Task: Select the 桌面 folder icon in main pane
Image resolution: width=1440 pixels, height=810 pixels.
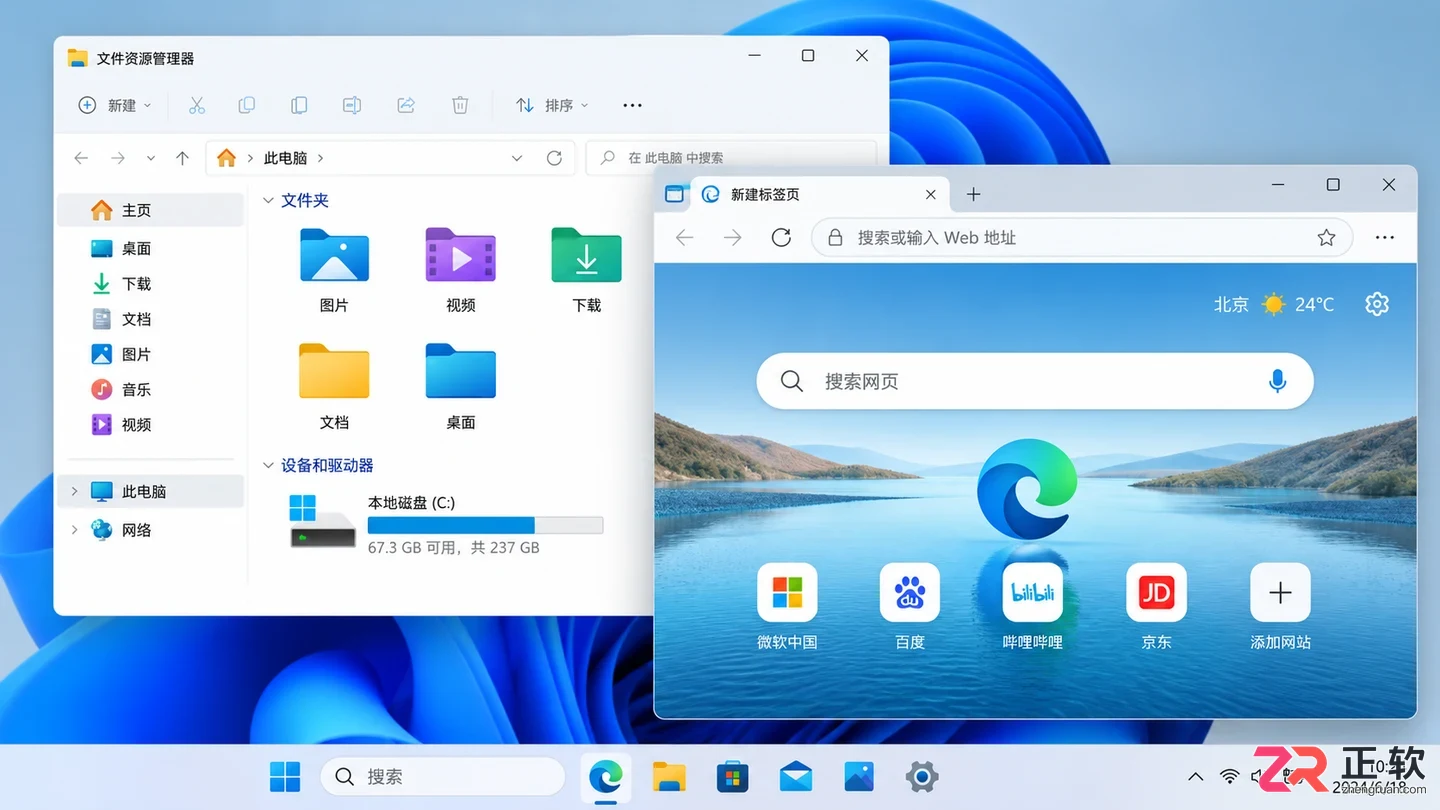Action: tap(460, 371)
